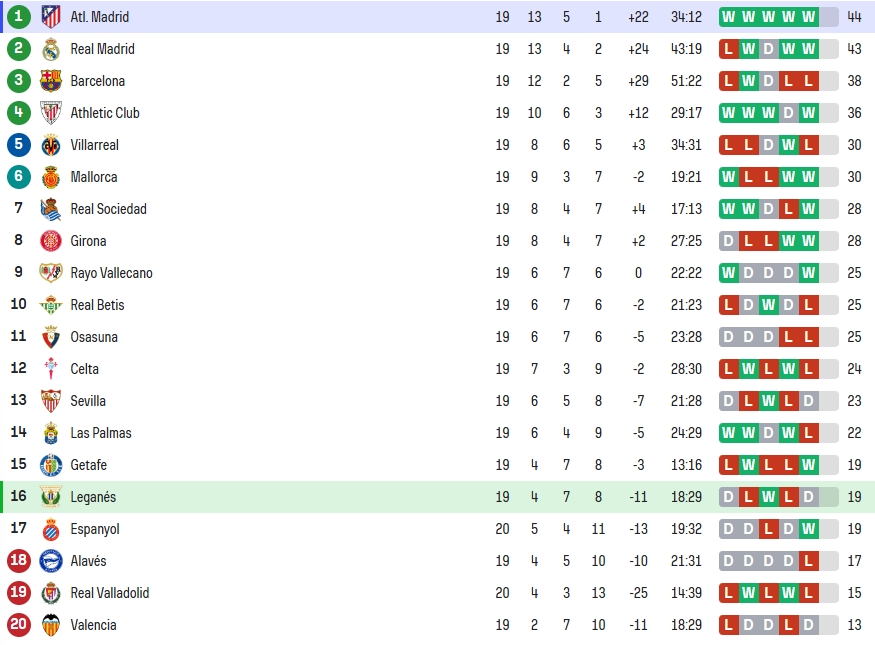Click Osasuna's first draw badge
Image resolution: width=875 pixels, height=645 pixels.
(x=728, y=337)
